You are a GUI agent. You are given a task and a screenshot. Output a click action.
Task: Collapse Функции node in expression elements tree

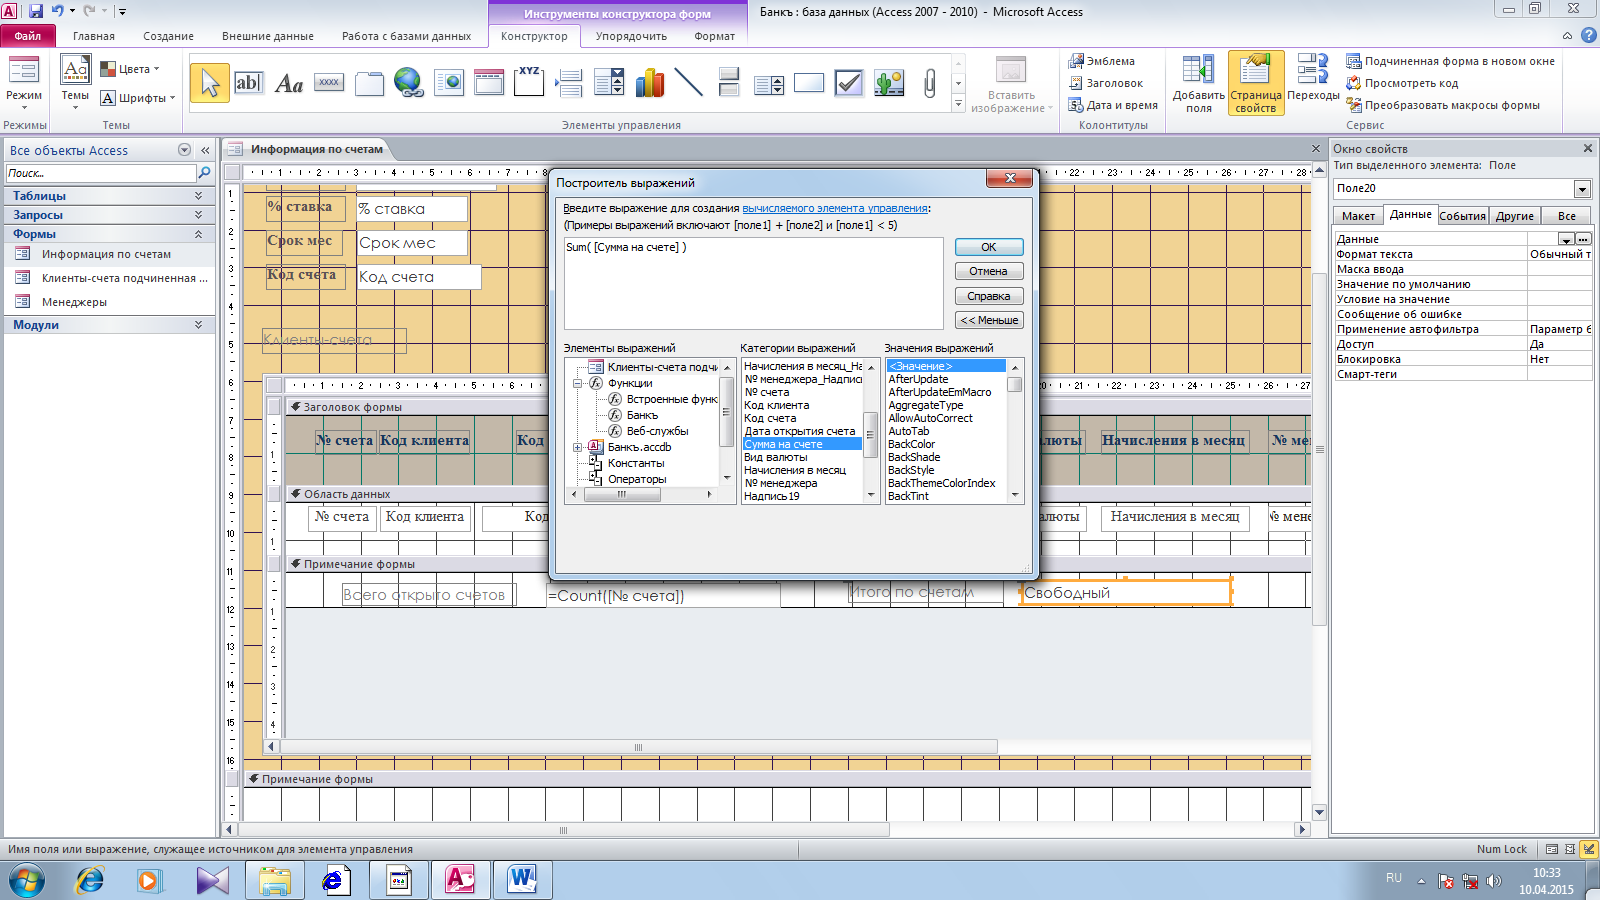pyautogui.click(x=578, y=383)
